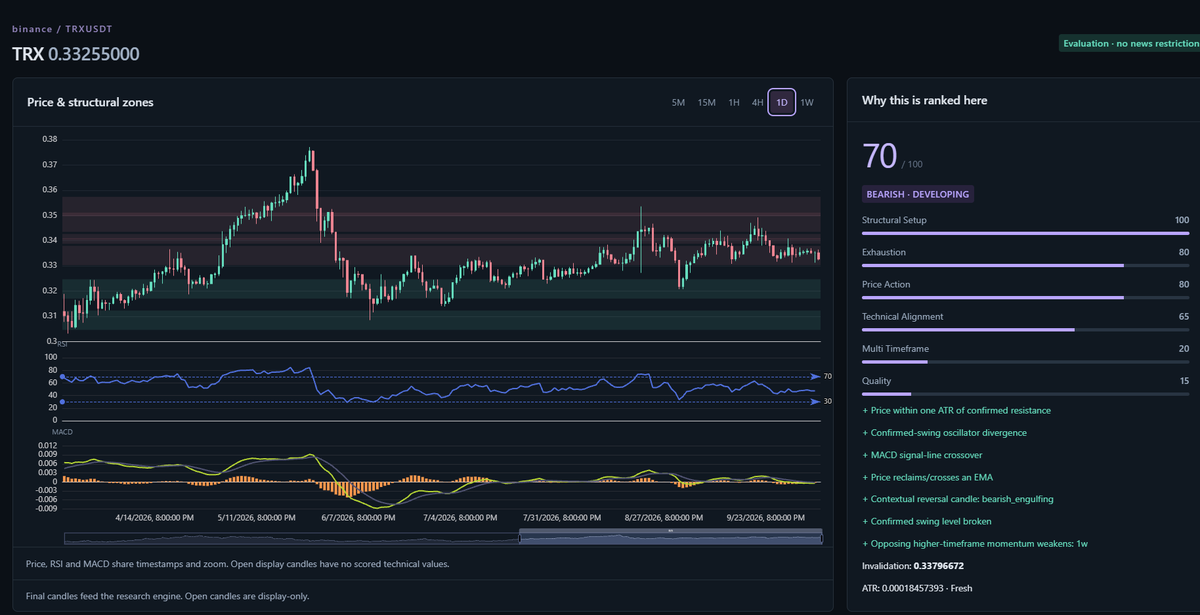1200x615 pixels.
Task: Click the note about Price, RSI and MACD sharing timestamps
Action: (x=237, y=564)
